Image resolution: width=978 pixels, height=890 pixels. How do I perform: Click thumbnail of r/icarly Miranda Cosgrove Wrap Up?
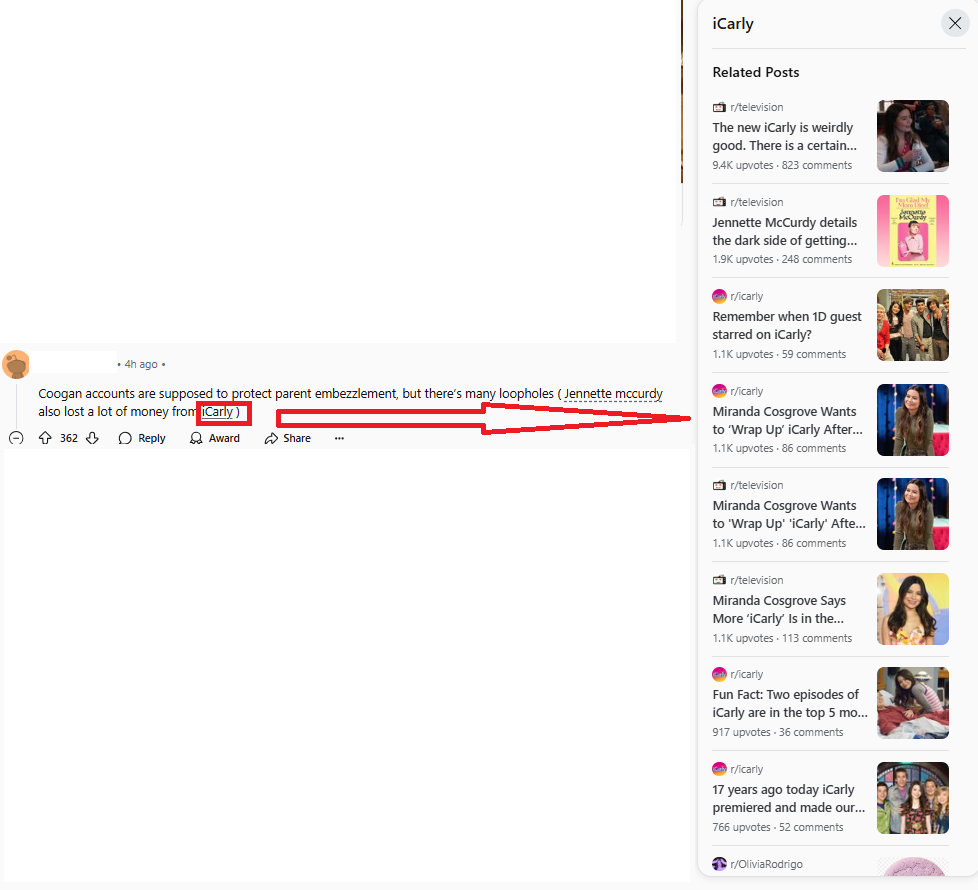click(x=913, y=420)
